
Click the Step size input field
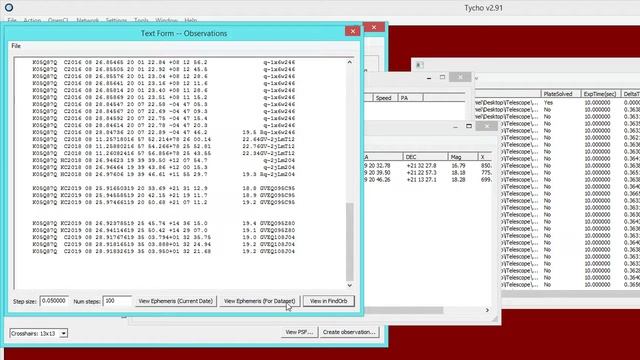(x=54, y=301)
